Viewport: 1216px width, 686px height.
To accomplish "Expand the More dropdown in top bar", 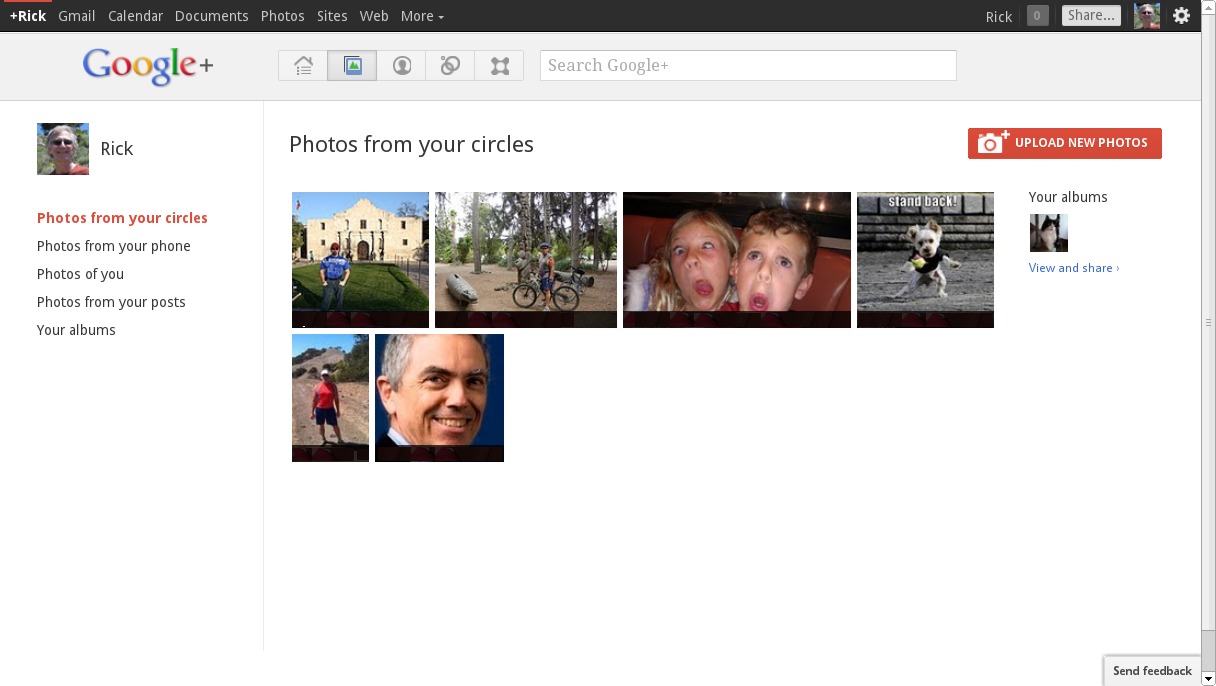I will click(x=422, y=16).
